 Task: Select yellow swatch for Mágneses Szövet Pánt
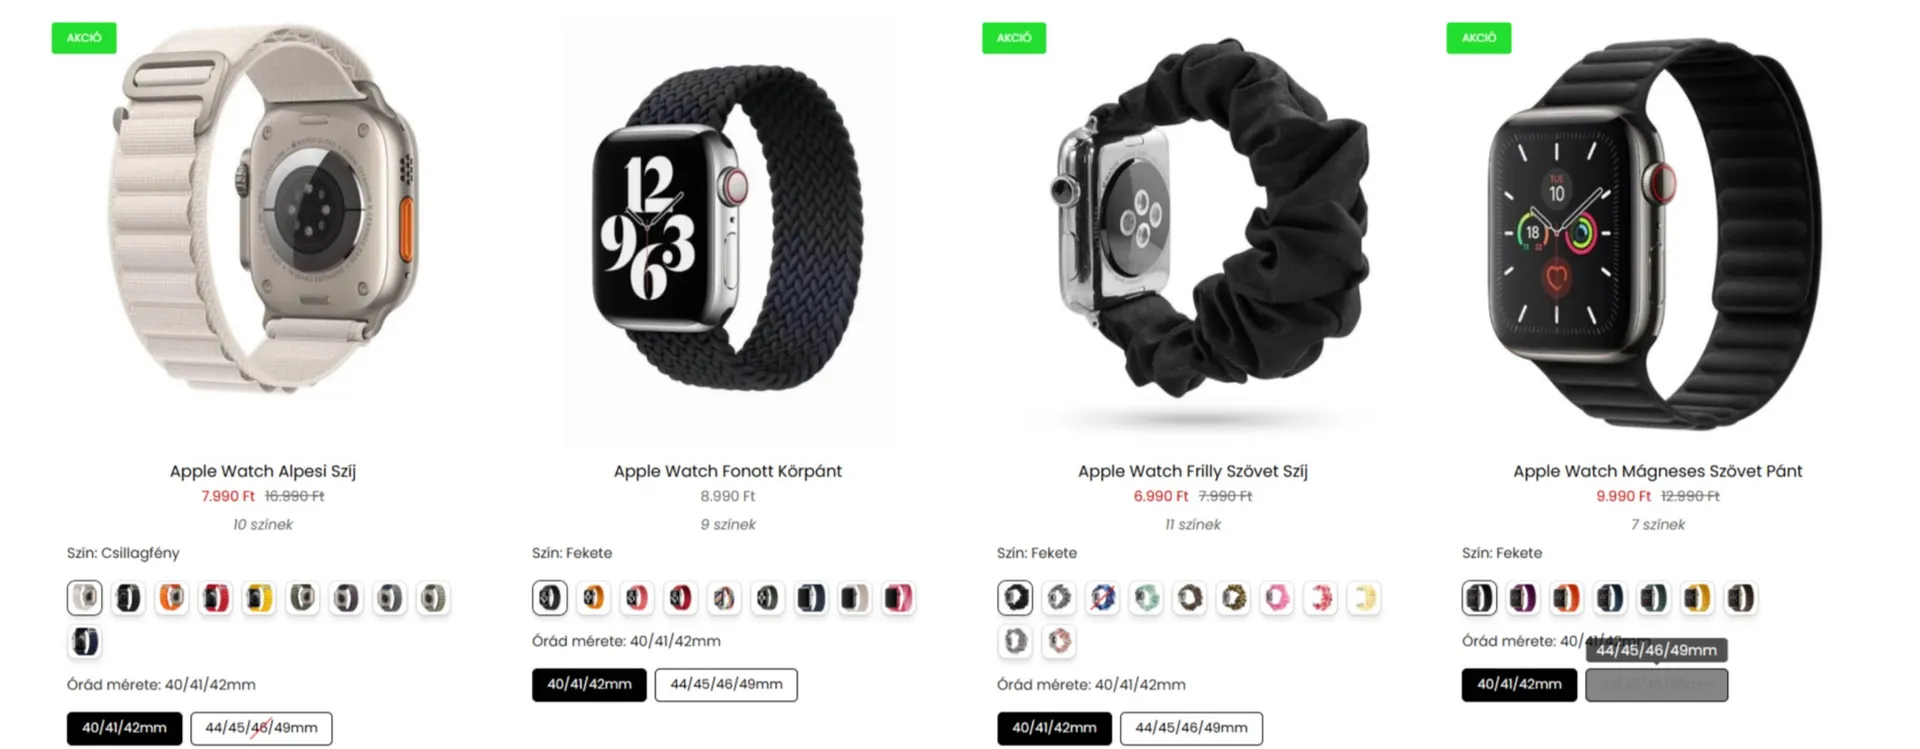(1697, 598)
